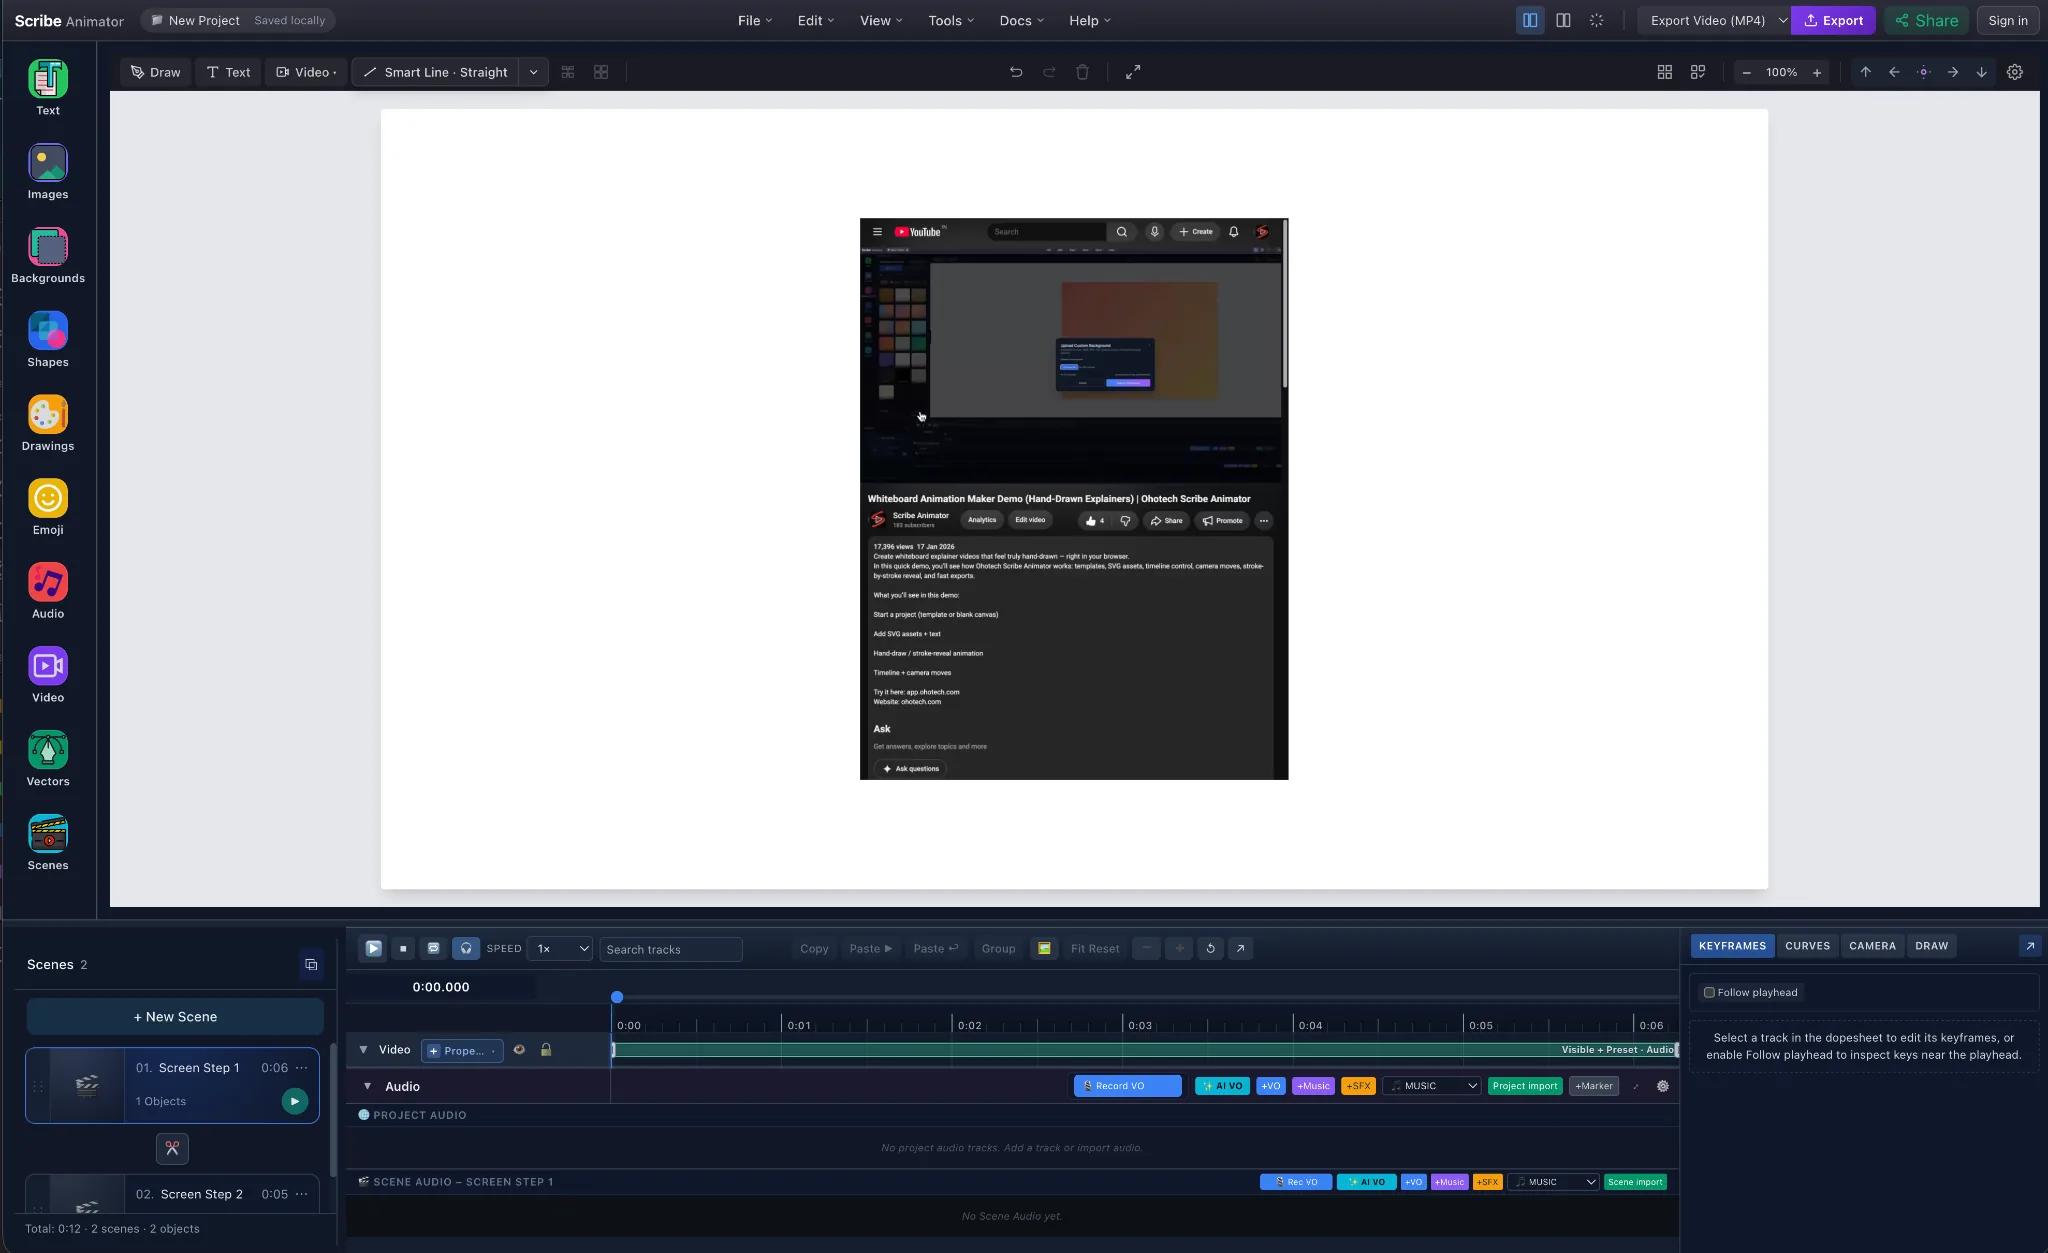The height and width of the screenshot is (1253, 2048).
Task: Open the Audio library in sidebar
Action: pos(48,592)
